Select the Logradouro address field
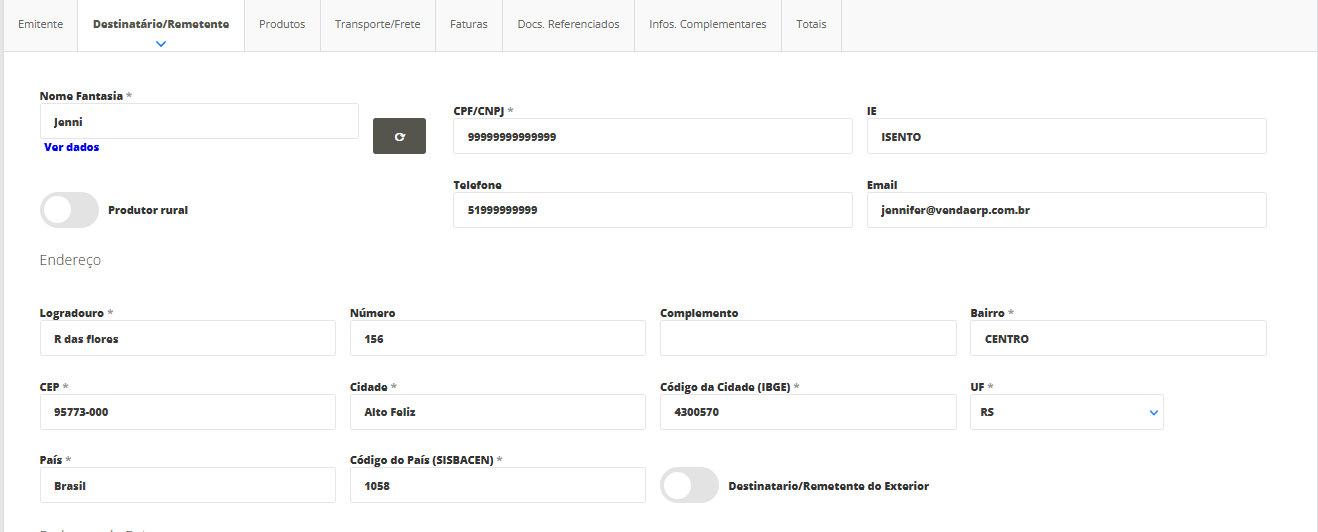Viewport: 1318px width, 532px height. [187, 338]
